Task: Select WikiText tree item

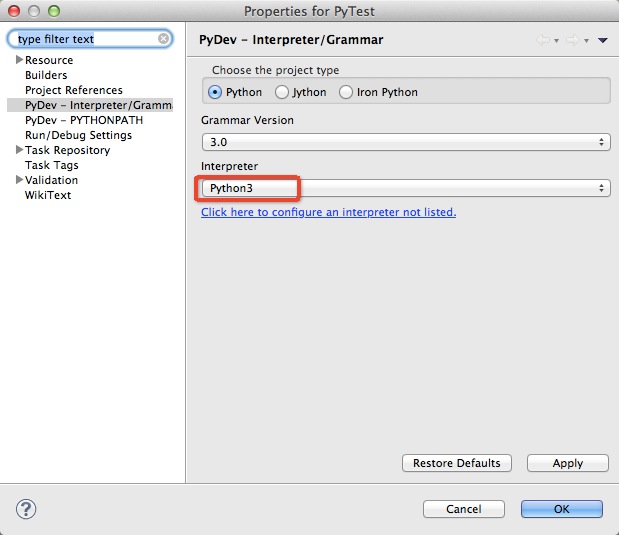Action: click(x=48, y=195)
